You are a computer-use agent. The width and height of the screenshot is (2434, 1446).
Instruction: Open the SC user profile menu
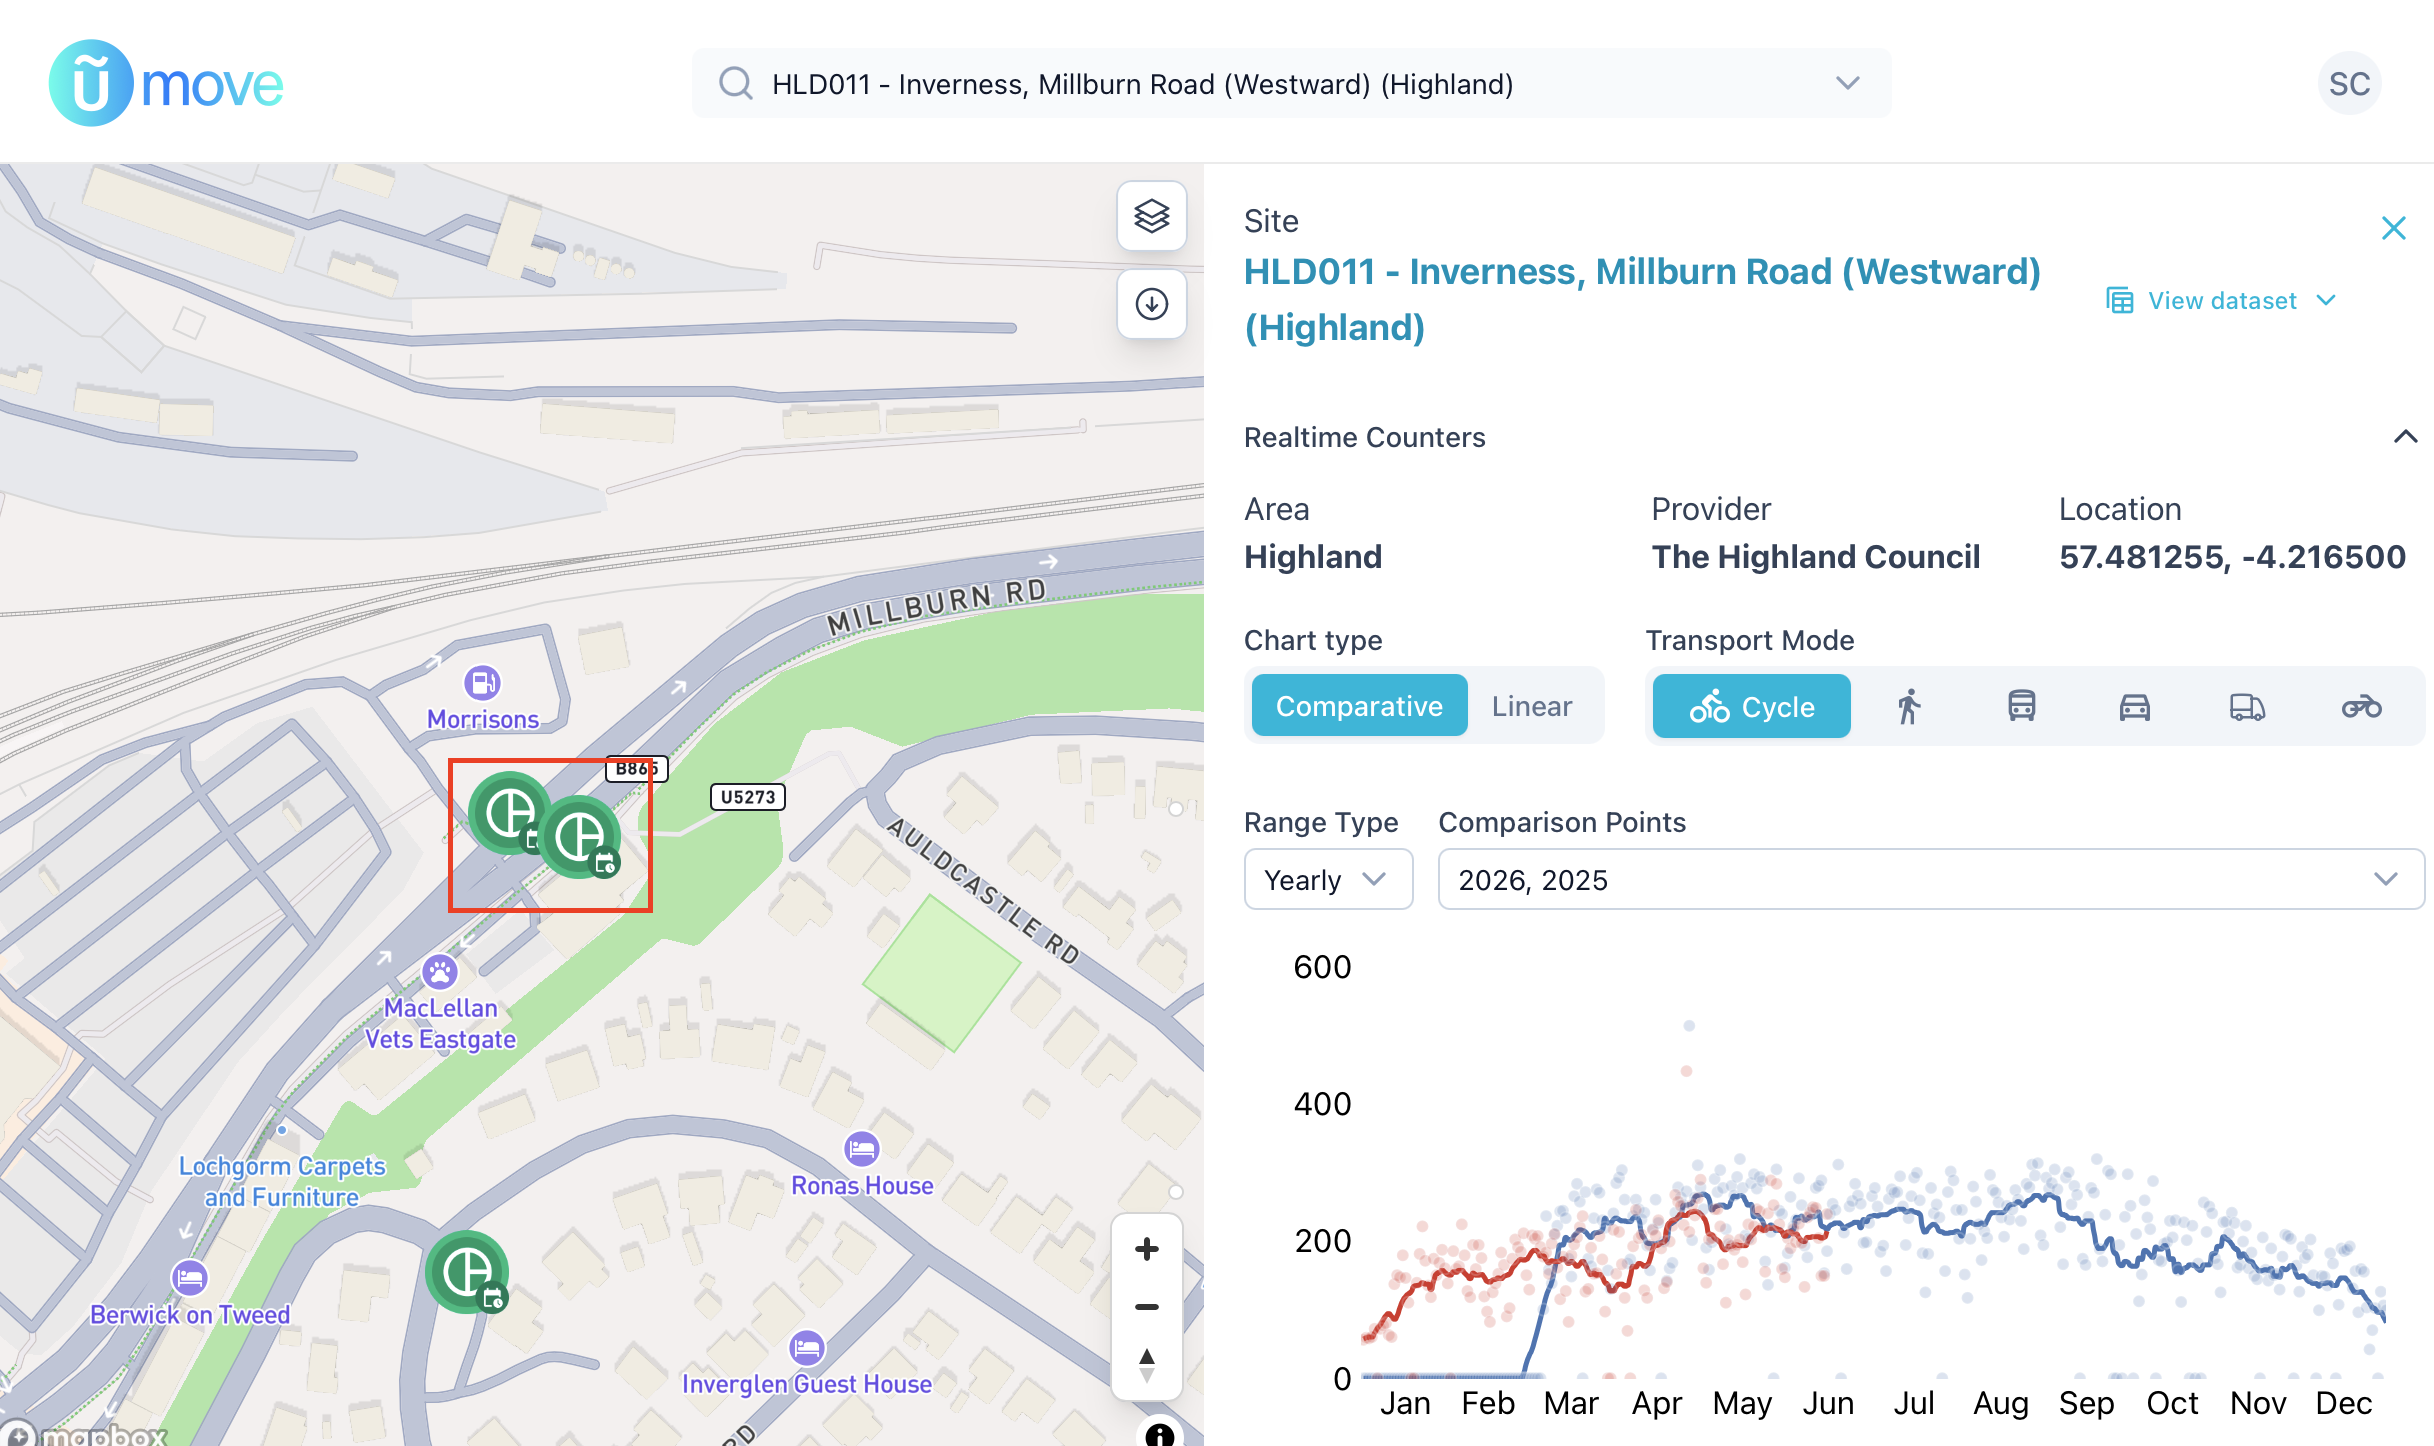coord(2349,84)
